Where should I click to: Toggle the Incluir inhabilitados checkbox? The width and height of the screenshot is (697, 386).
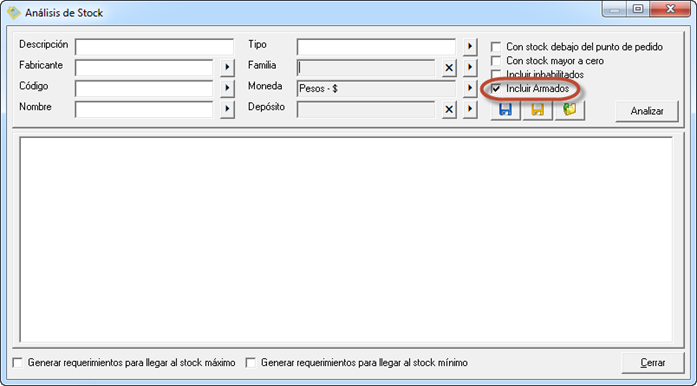(496, 74)
